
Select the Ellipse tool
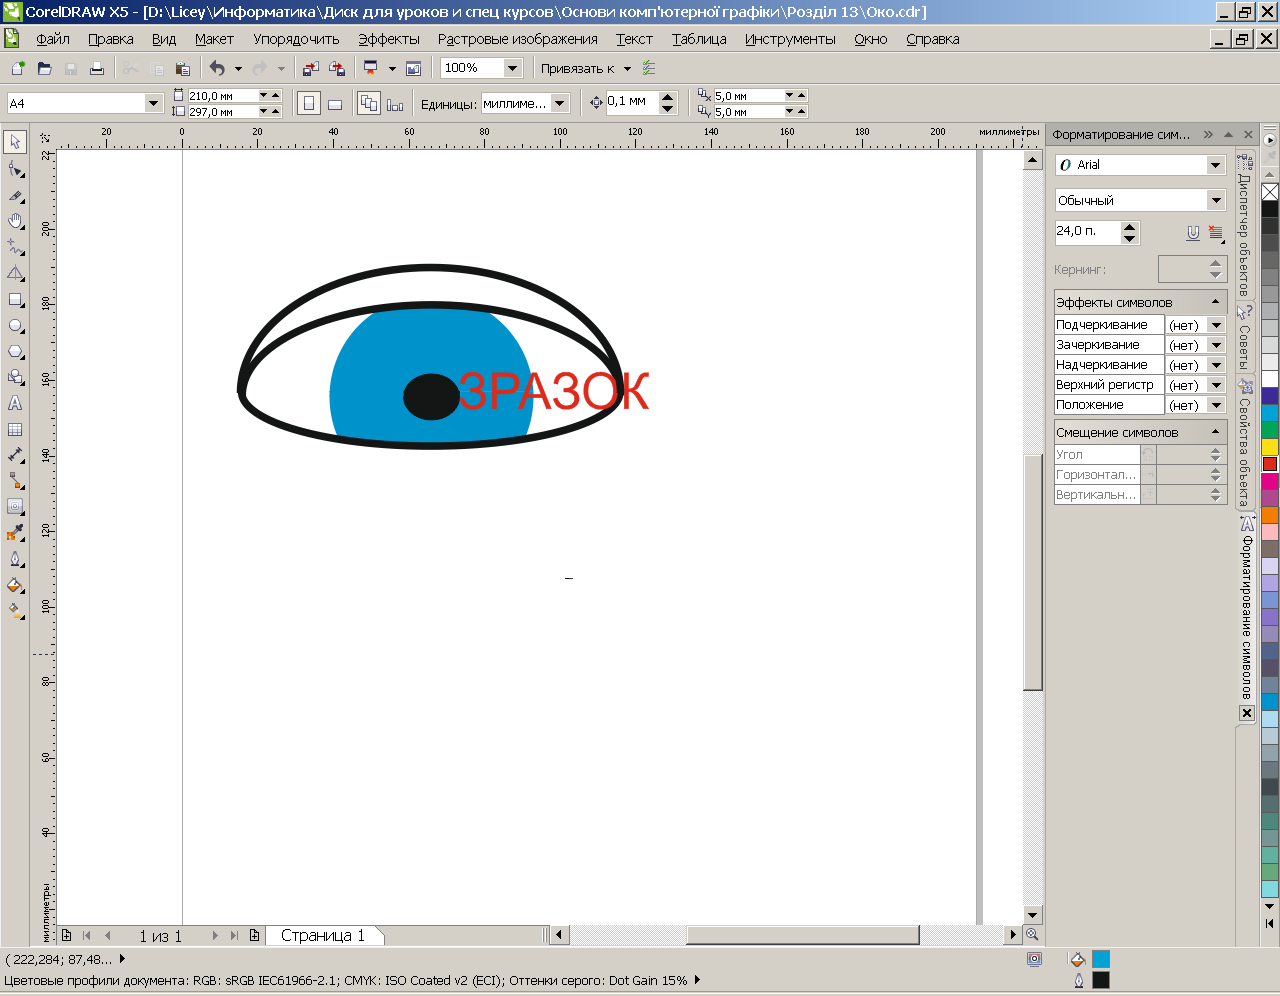(15, 325)
